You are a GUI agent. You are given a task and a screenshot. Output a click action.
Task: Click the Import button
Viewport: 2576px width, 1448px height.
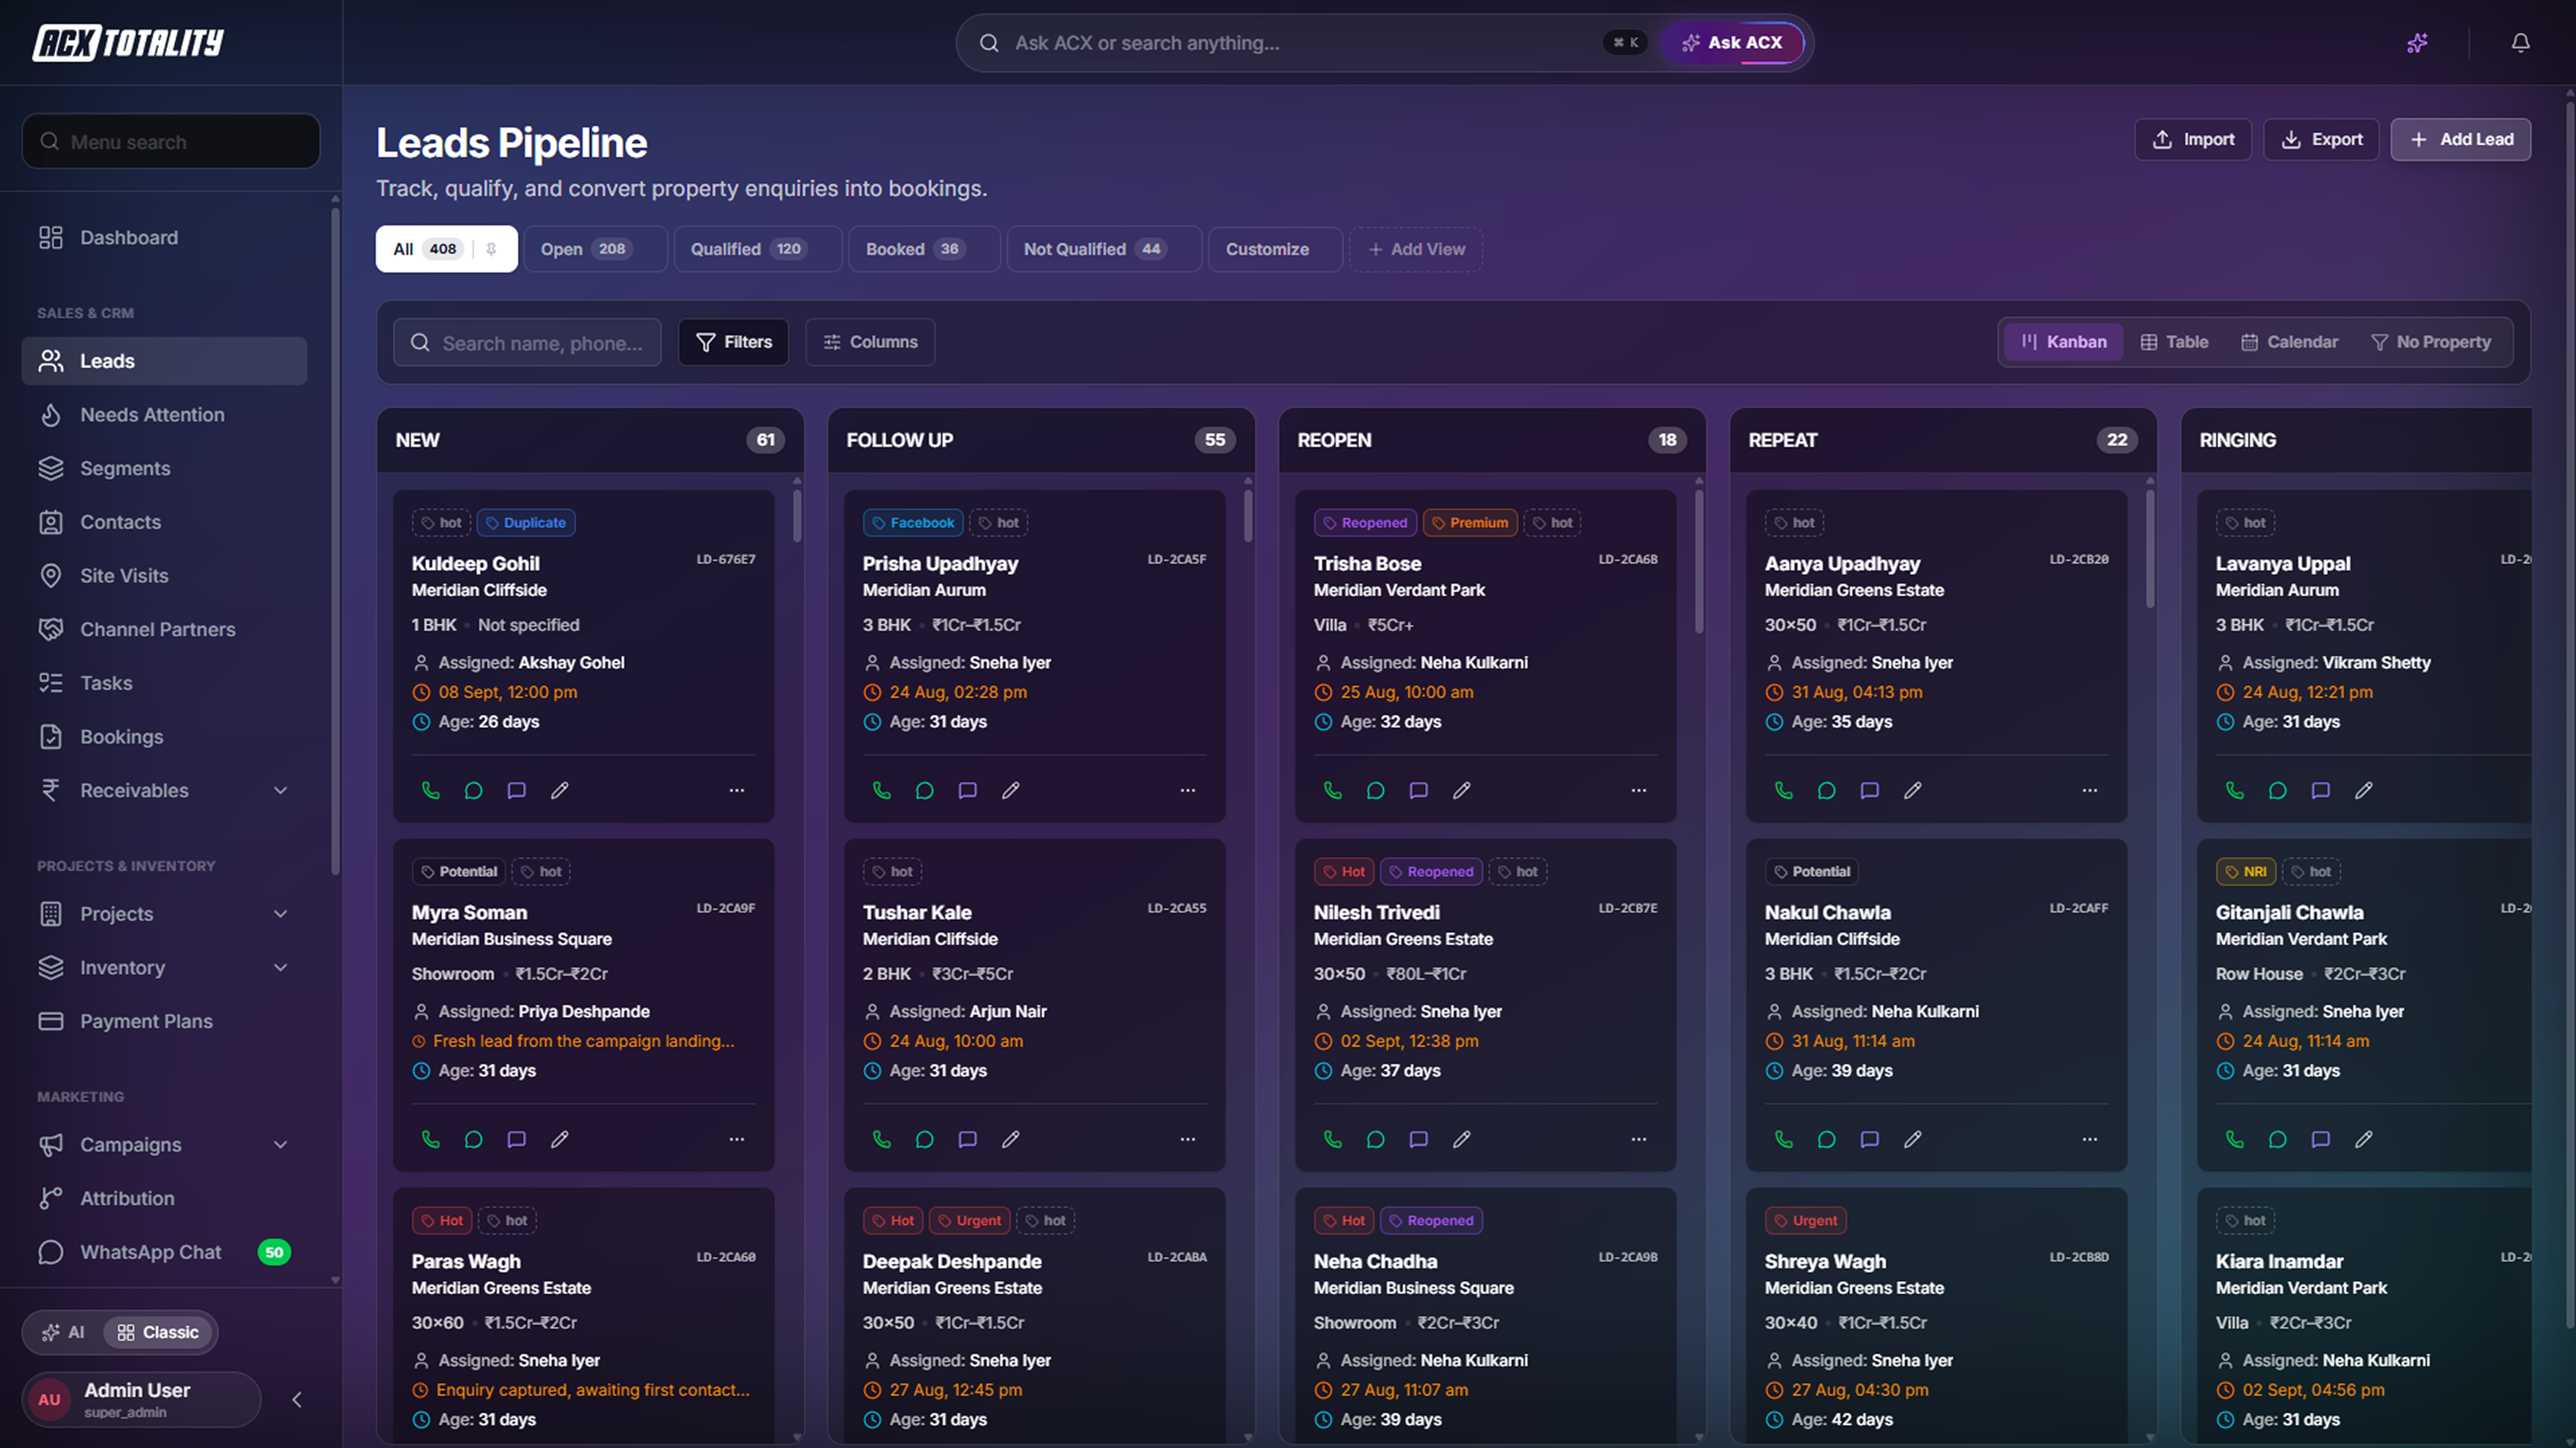click(2193, 139)
